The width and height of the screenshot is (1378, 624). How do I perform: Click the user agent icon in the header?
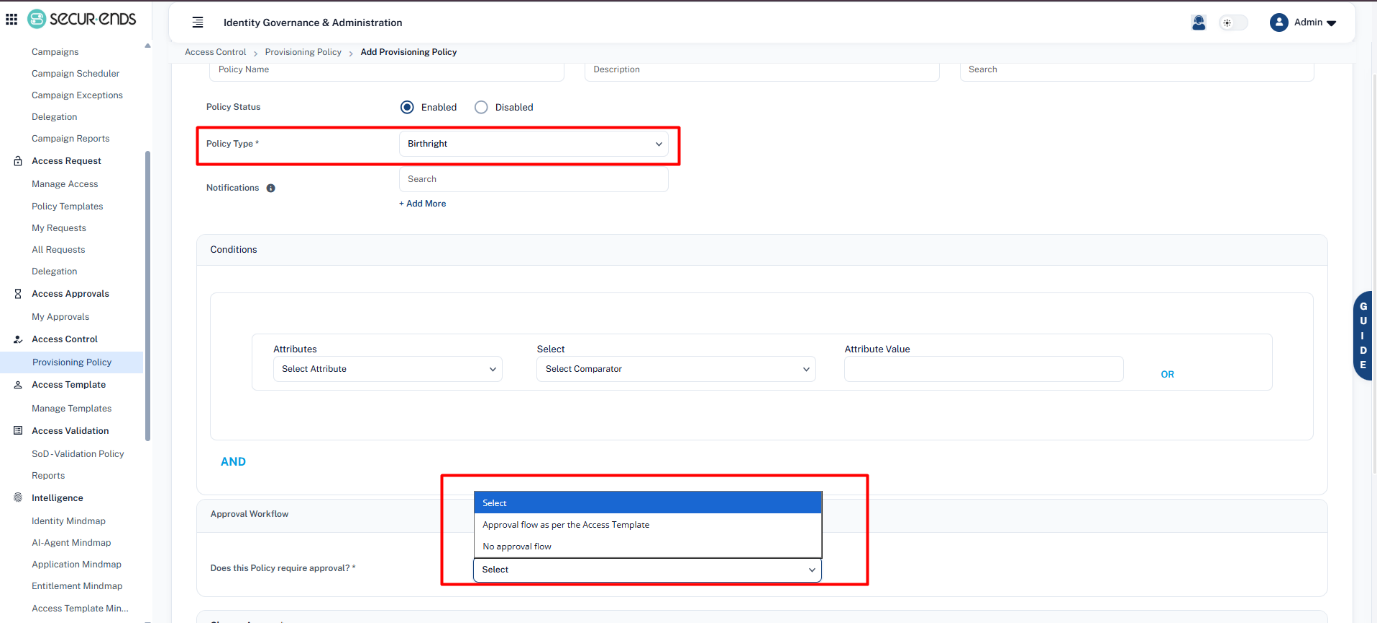(x=1199, y=22)
